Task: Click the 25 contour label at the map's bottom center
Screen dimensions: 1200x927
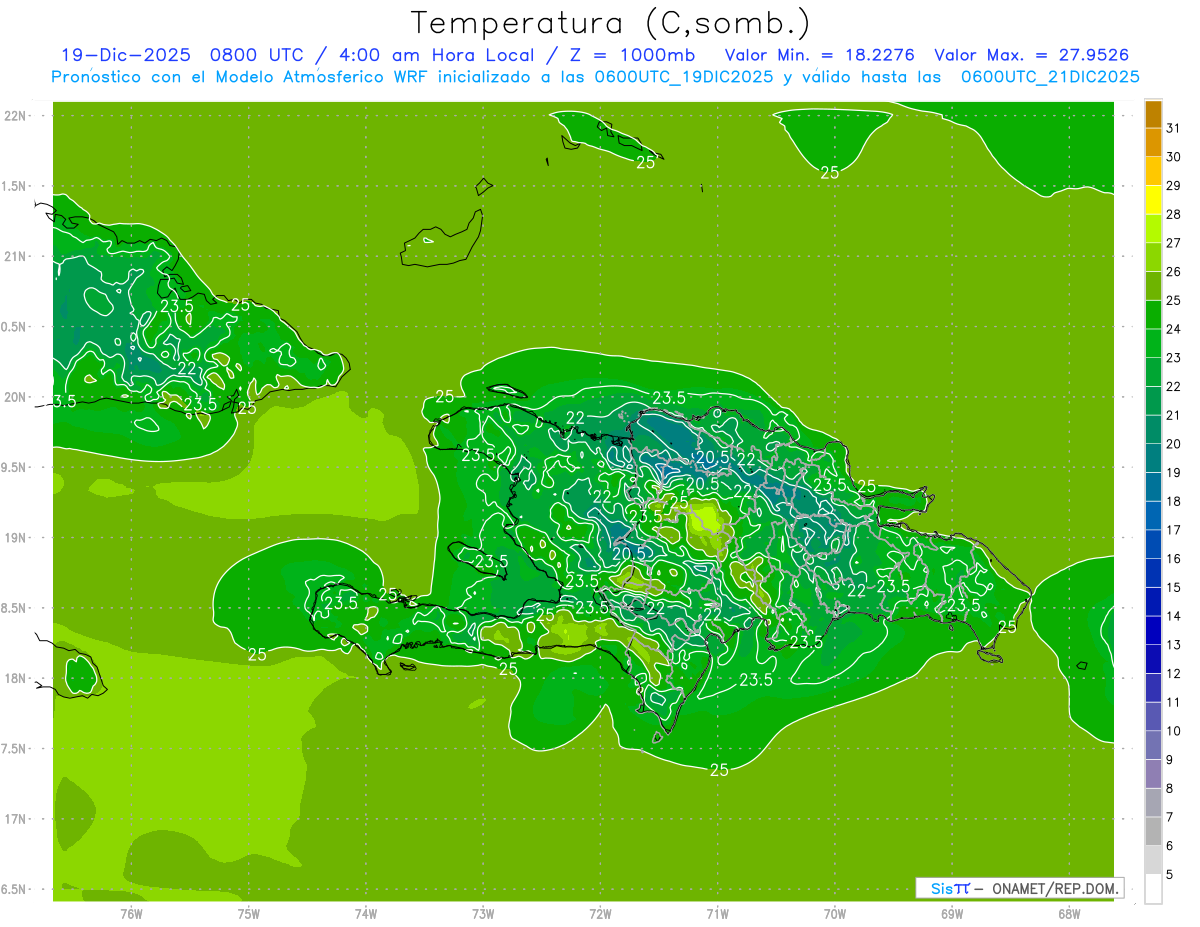Action: (x=719, y=769)
